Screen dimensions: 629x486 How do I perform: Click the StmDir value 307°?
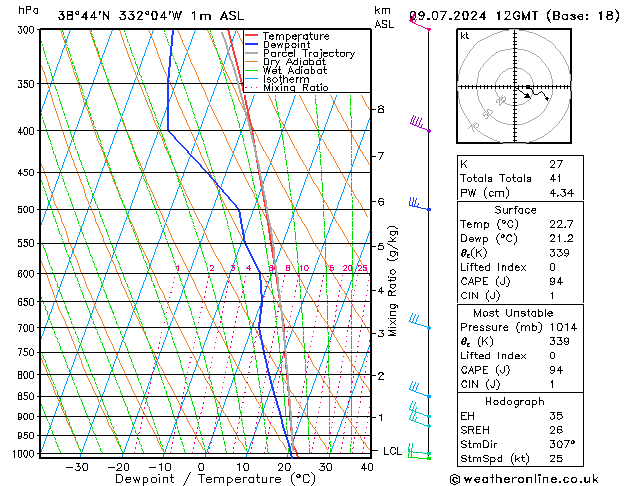click(562, 444)
